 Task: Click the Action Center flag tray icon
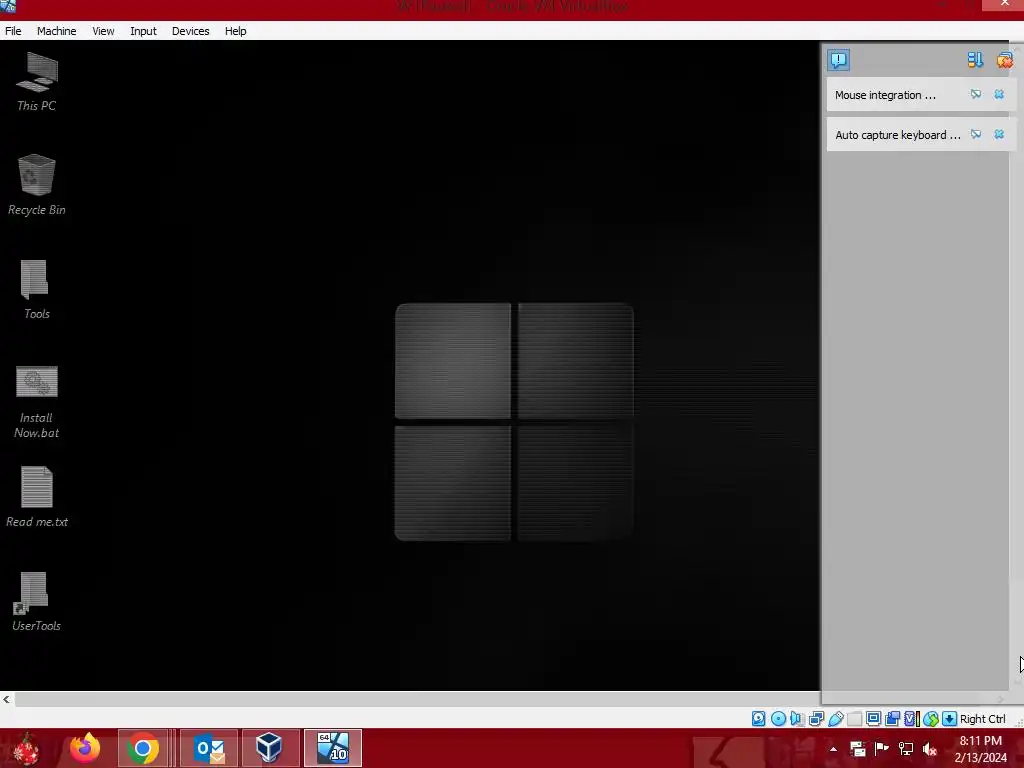click(x=882, y=749)
